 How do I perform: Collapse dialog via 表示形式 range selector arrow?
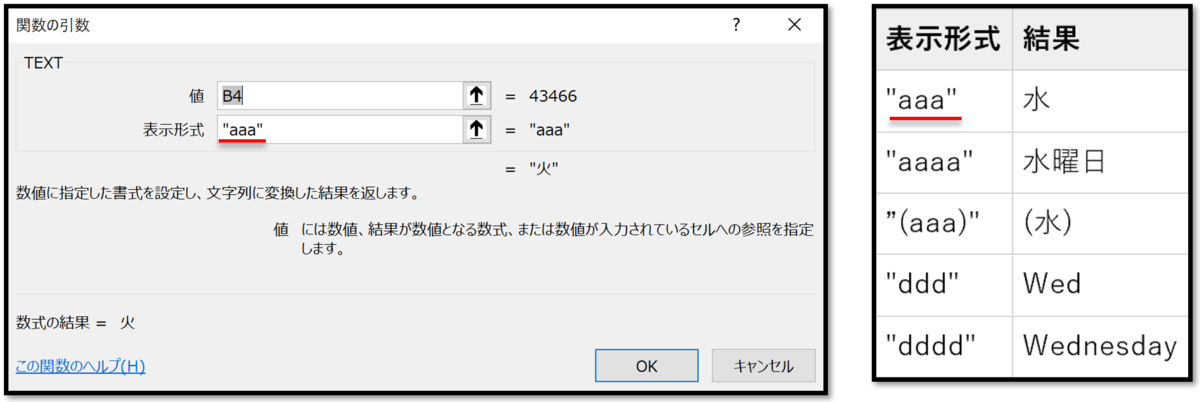[477, 129]
